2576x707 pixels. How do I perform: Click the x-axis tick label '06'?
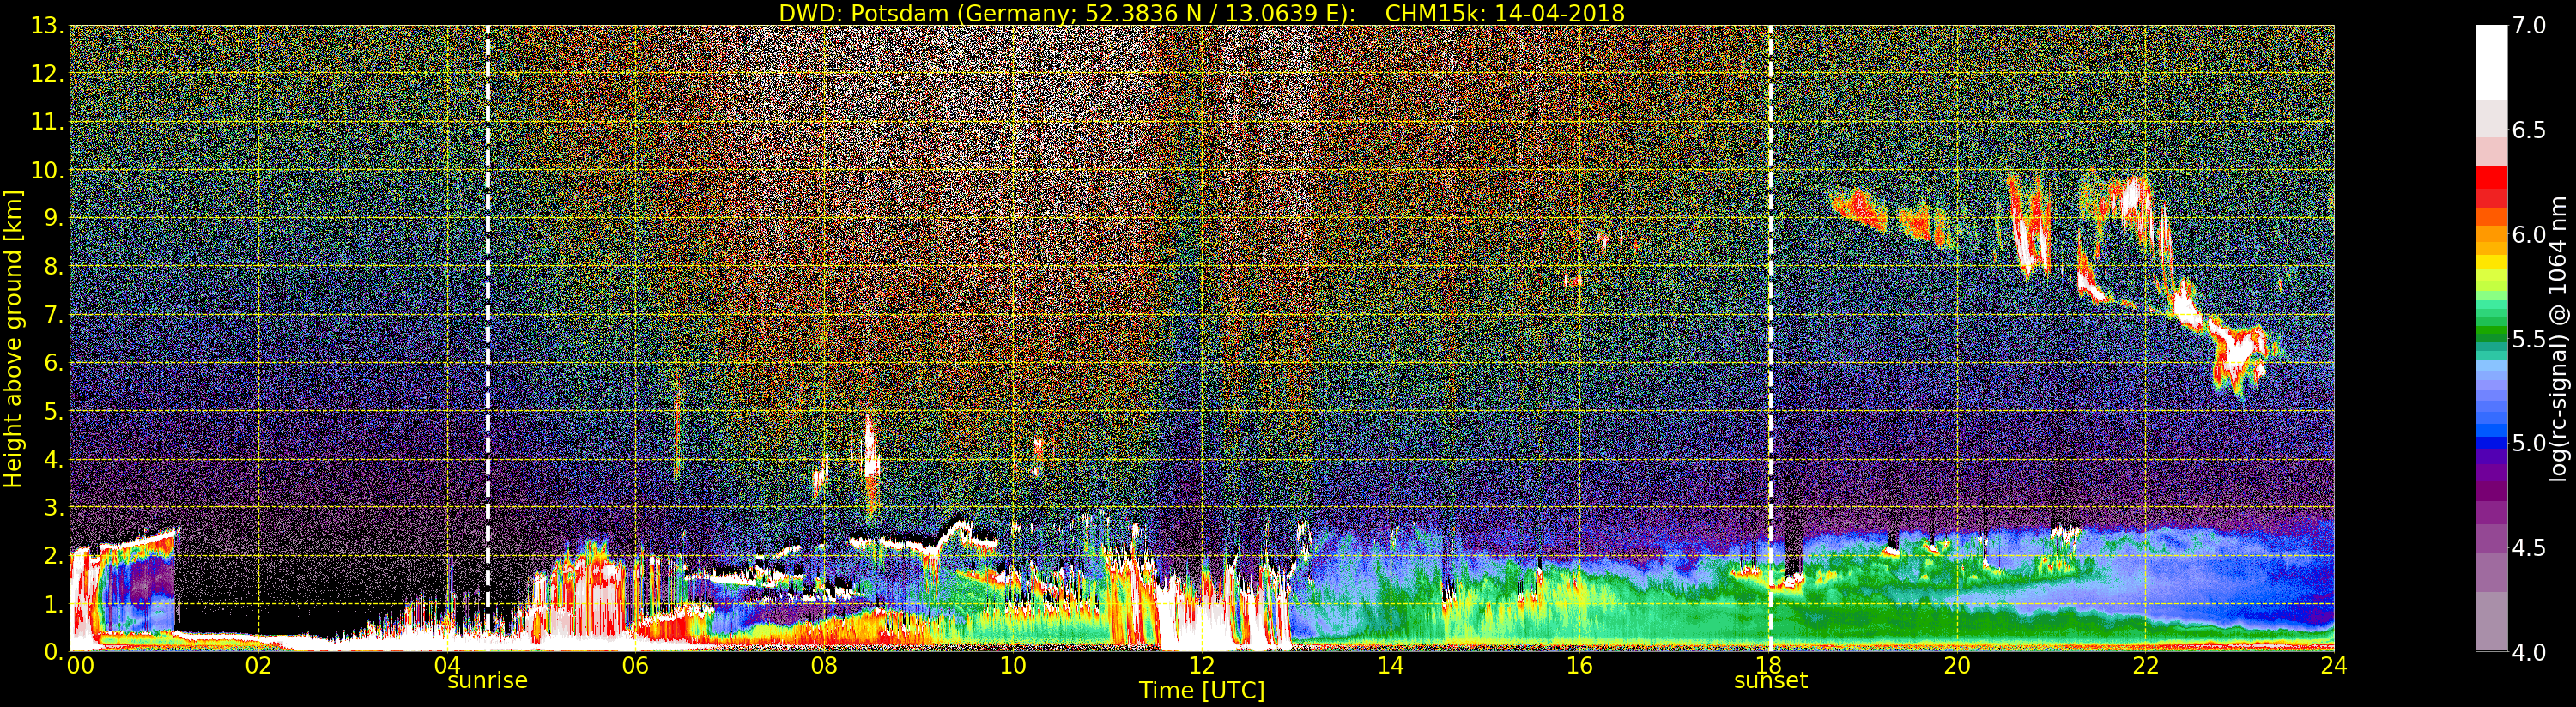point(635,665)
